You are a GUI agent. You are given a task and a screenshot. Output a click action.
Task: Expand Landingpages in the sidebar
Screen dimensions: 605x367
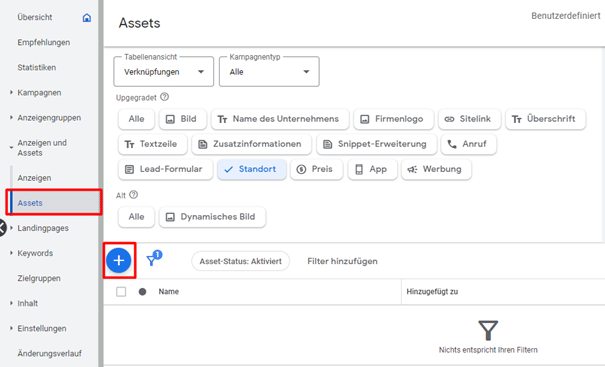click(12, 228)
